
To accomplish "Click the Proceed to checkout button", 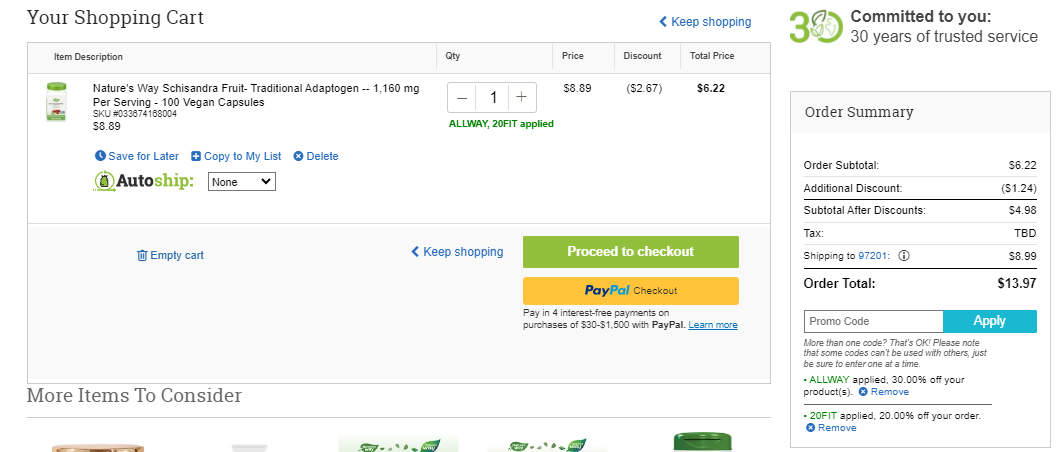I will point(631,252).
